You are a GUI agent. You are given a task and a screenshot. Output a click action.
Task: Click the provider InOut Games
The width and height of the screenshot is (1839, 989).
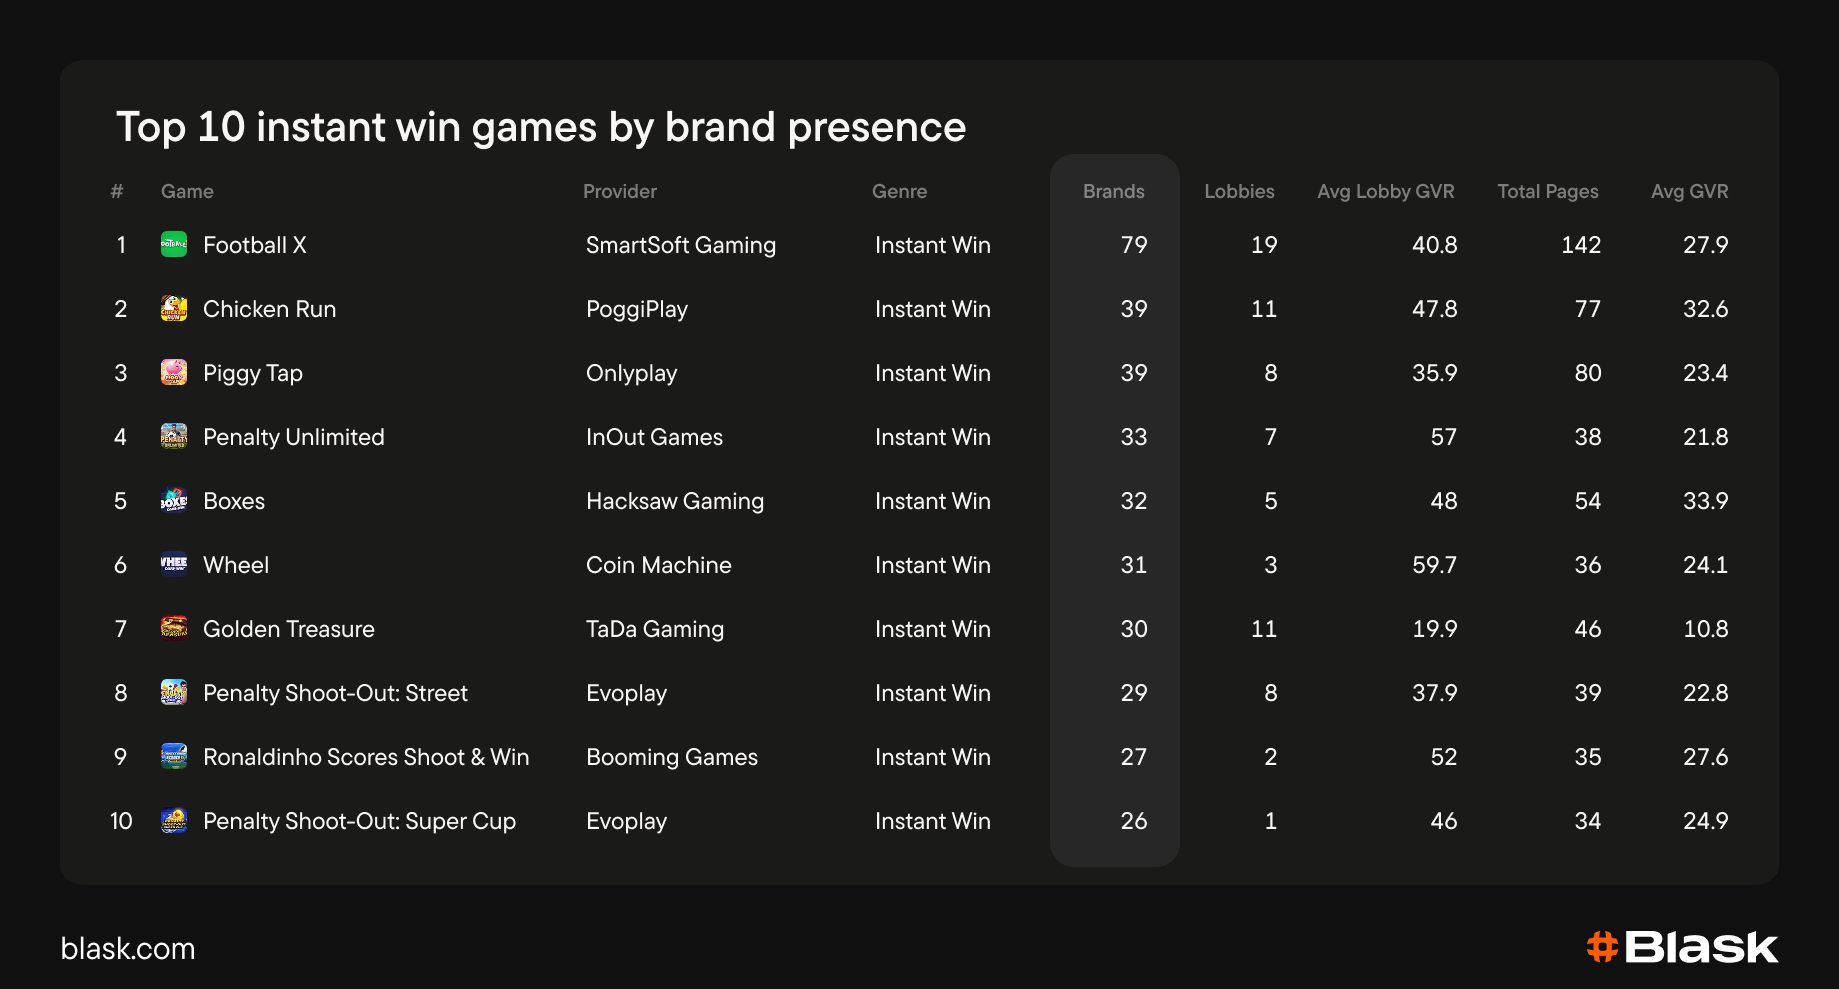(655, 437)
